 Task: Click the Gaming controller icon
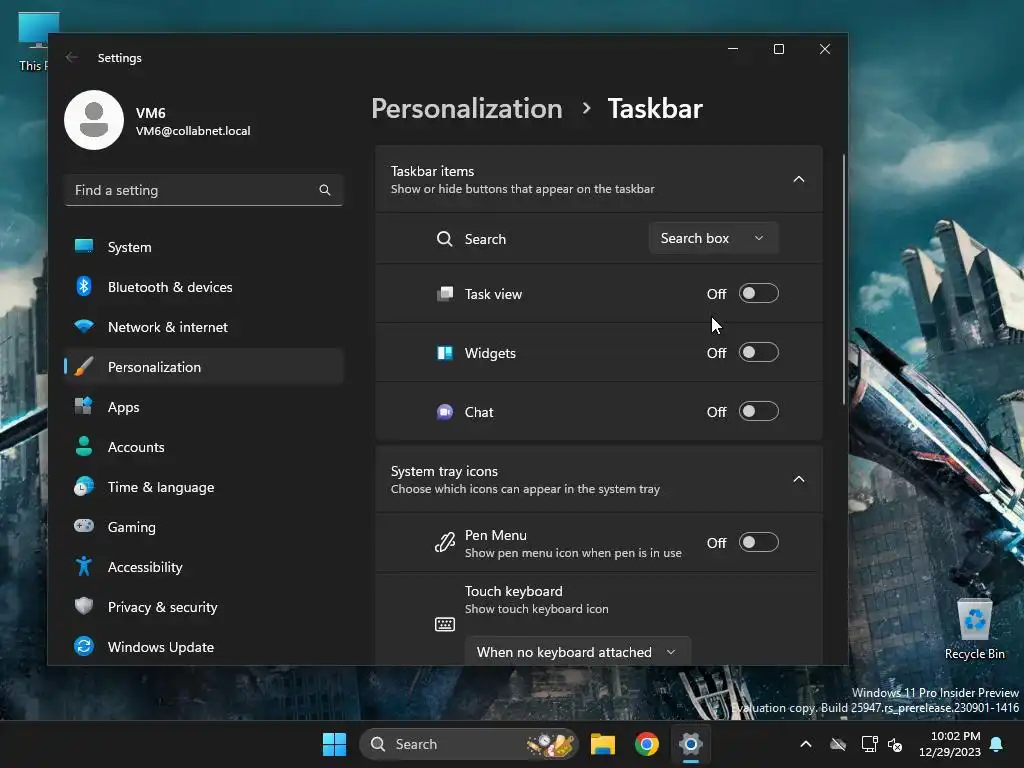pos(84,526)
